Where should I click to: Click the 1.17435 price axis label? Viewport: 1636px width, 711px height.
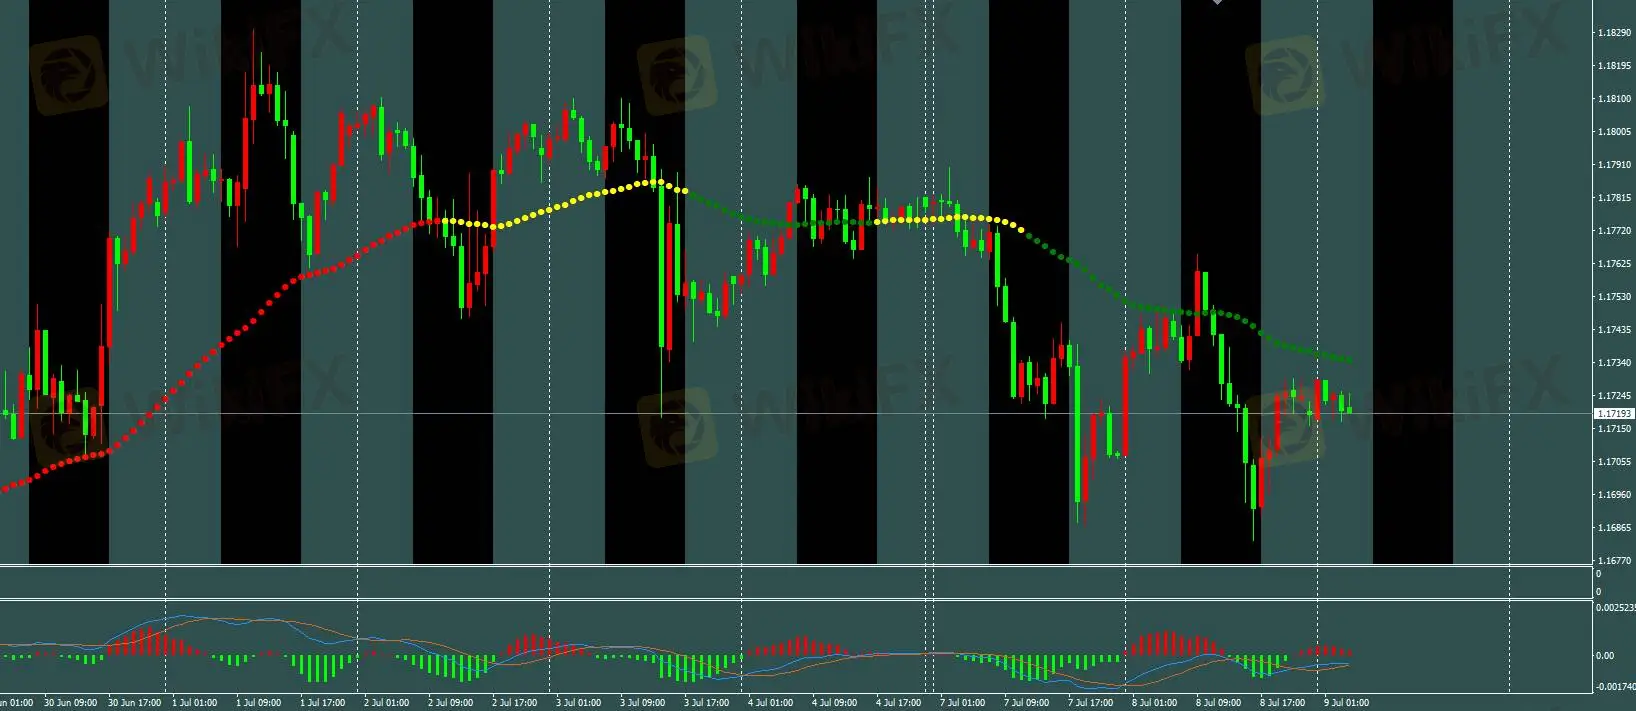tap(1614, 330)
